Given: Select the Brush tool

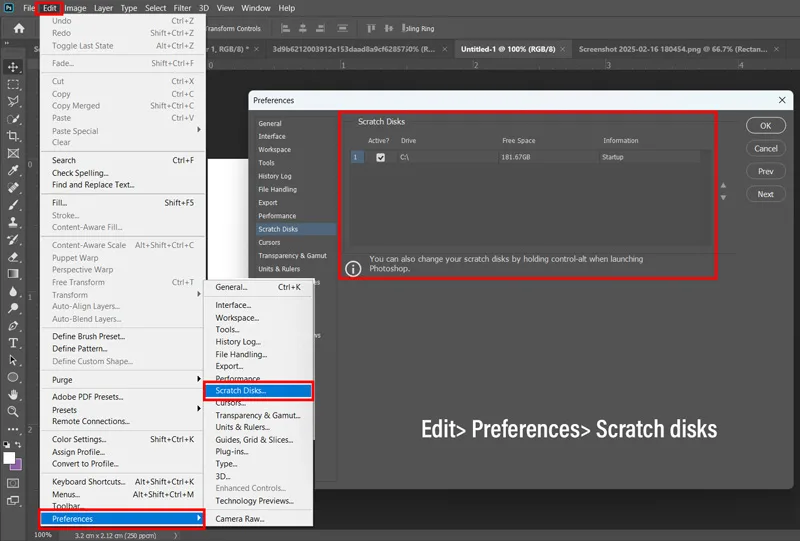Looking at the screenshot, I should coord(13,205).
